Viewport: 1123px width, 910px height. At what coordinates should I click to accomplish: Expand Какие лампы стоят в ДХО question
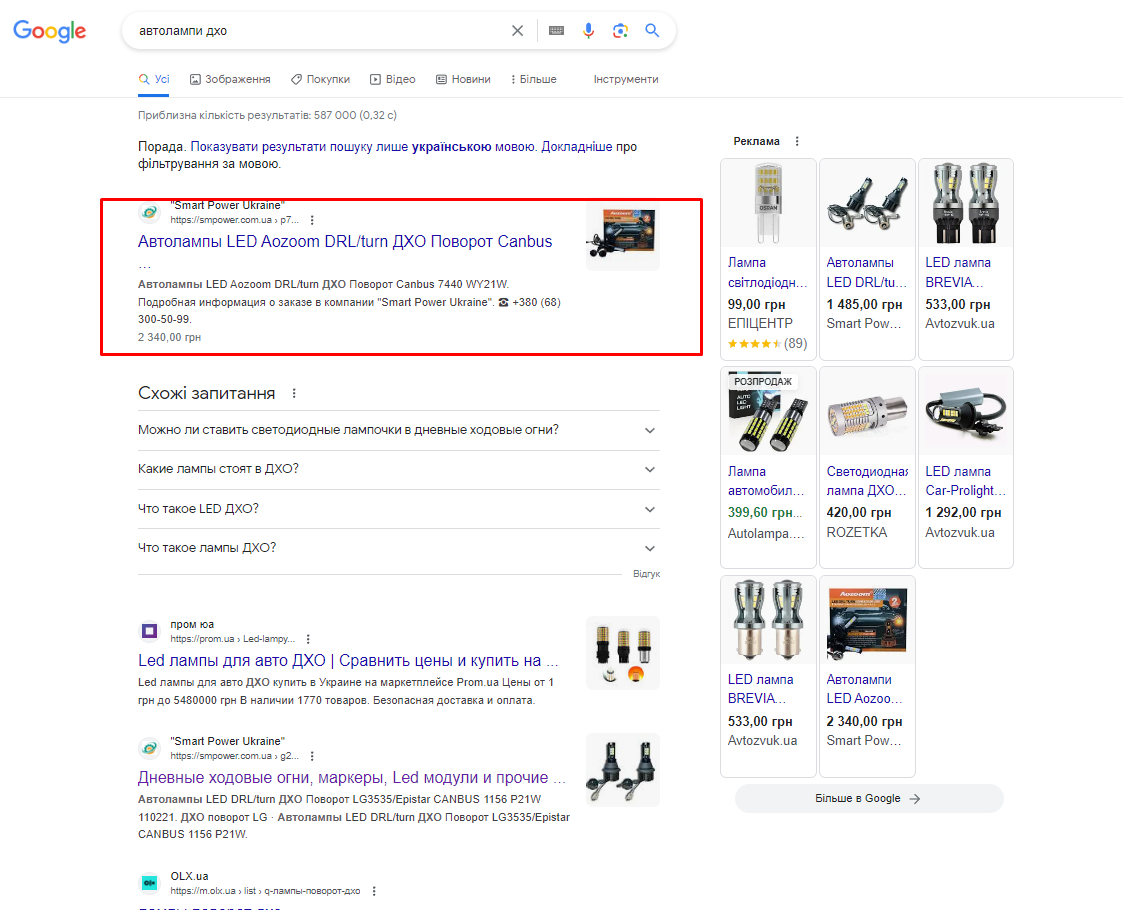tap(398, 470)
